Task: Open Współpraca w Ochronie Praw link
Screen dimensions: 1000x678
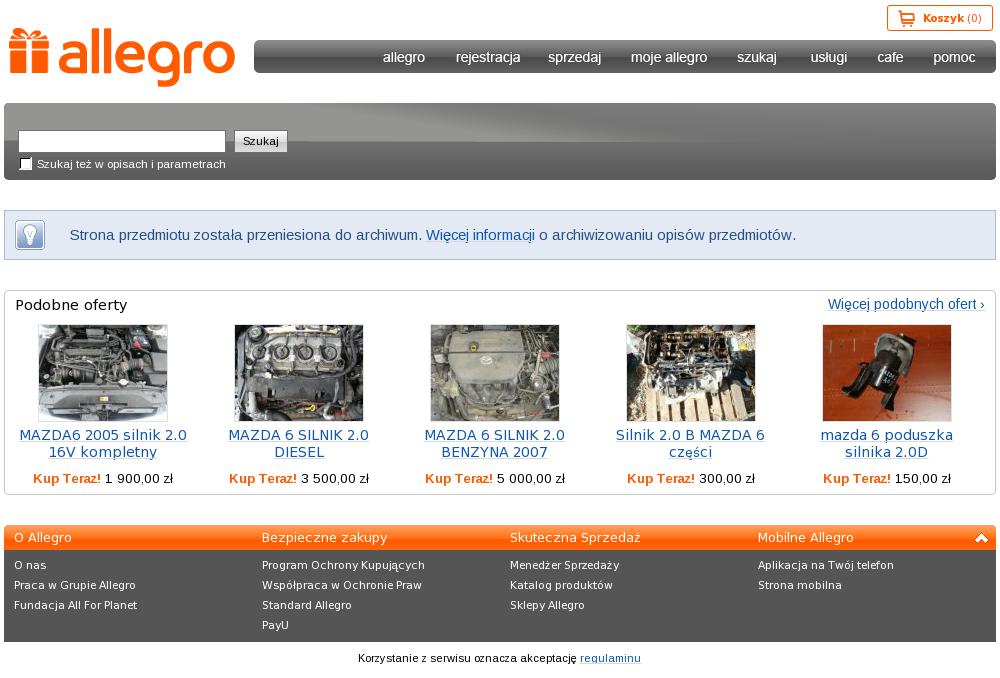Action: point(342,585)
